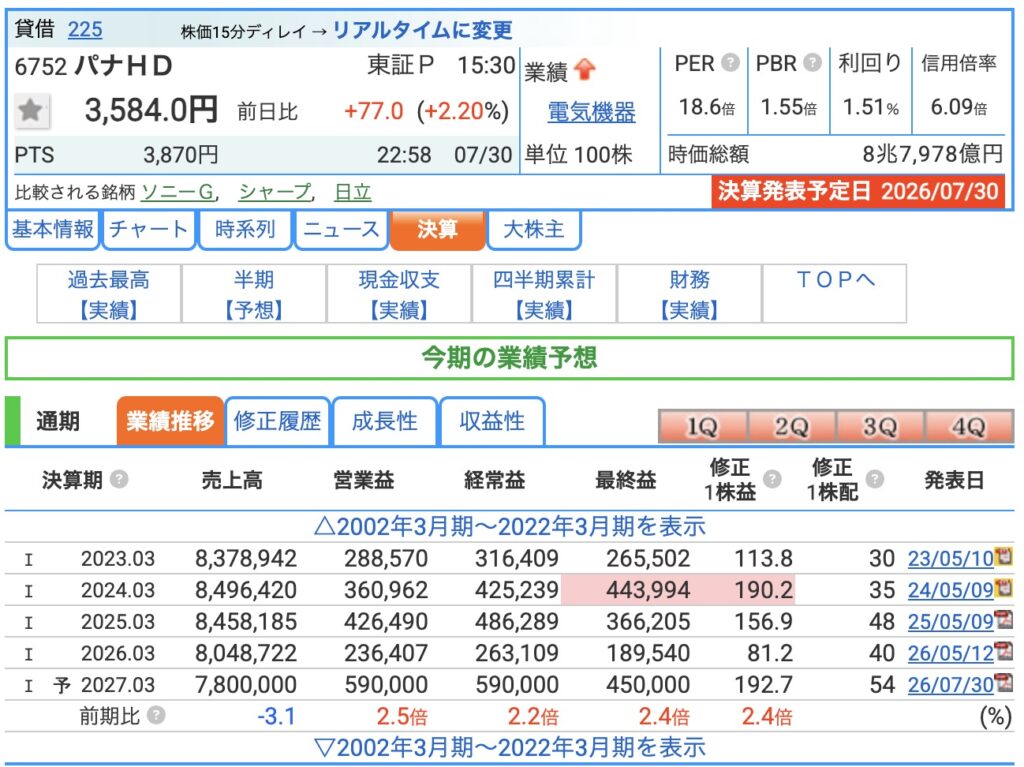Screen dimensions: 1024x767
Task: Open PDF icon next to 26/05/12
Action: pyautogui.click(x=1004, y=650)
